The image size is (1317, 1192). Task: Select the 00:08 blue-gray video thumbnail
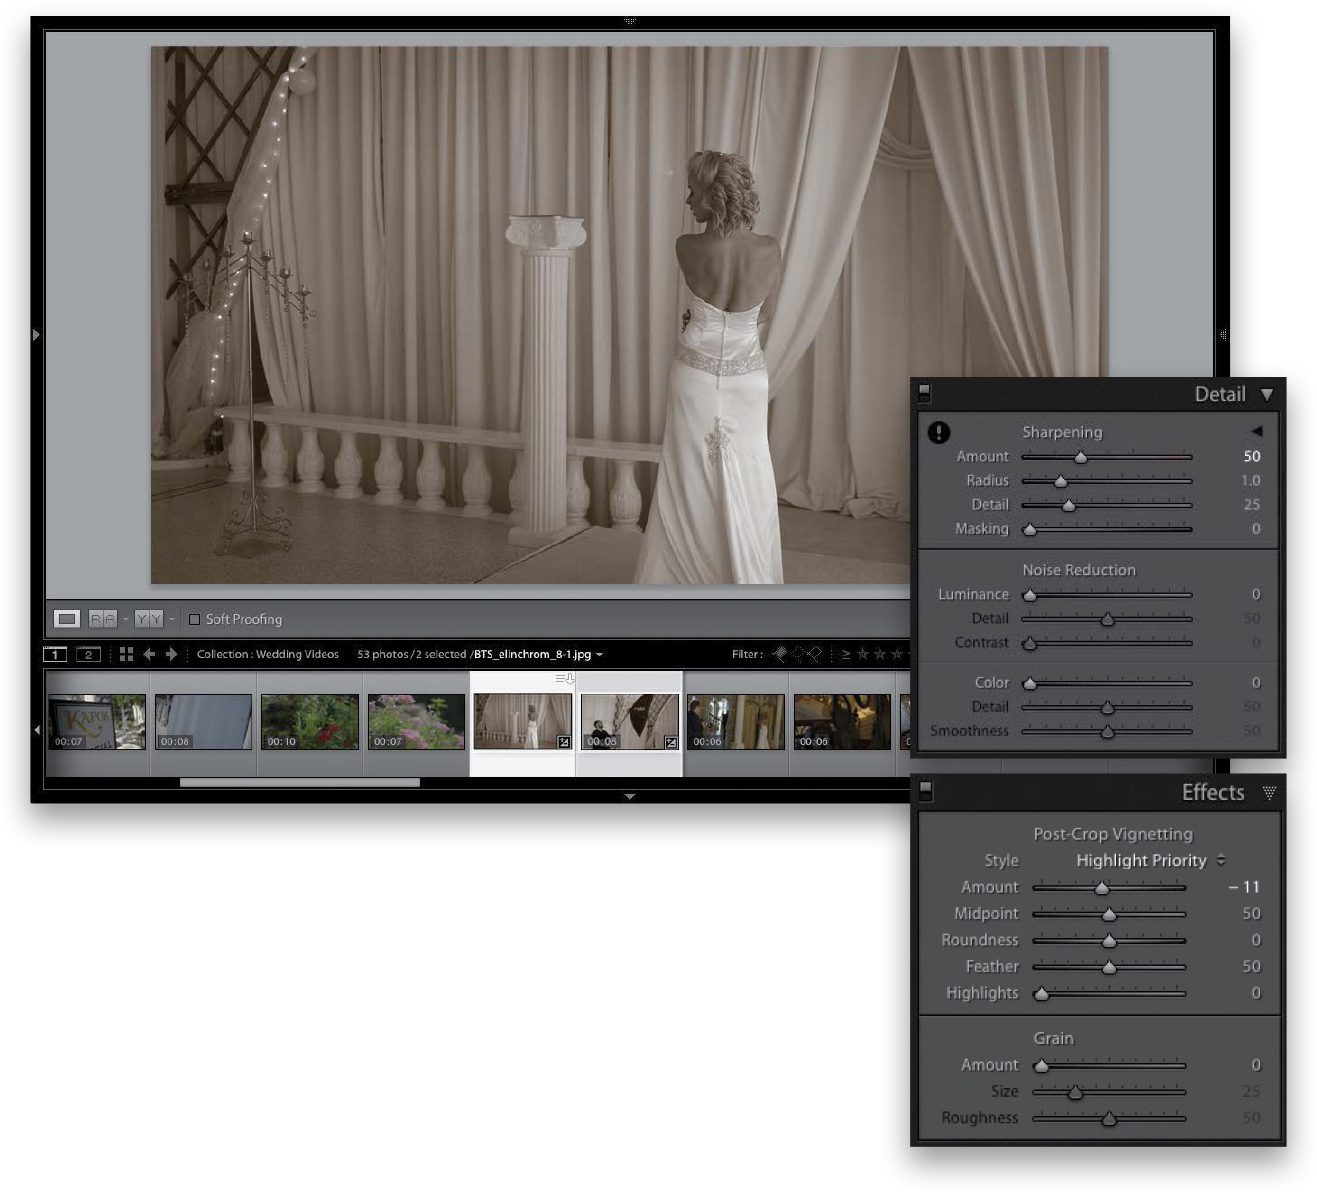click(203, 722)
